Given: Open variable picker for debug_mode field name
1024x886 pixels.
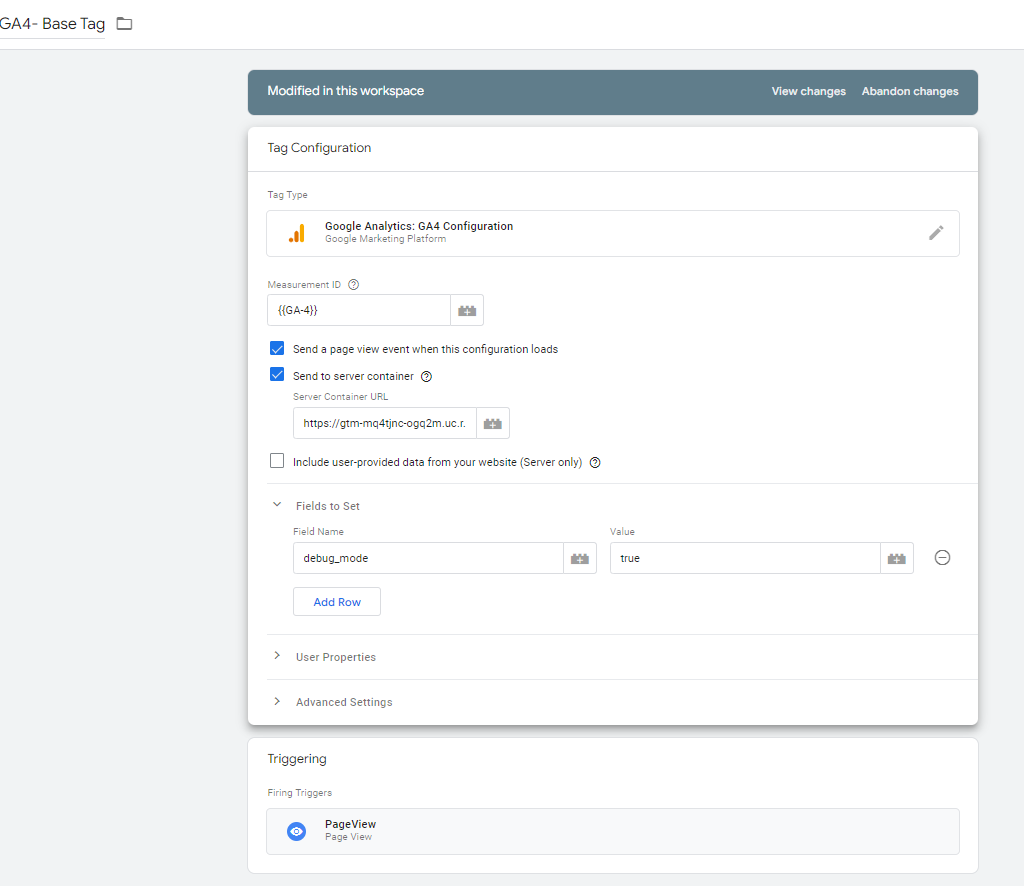Looking at the screenshot, I should pos(580,558).
